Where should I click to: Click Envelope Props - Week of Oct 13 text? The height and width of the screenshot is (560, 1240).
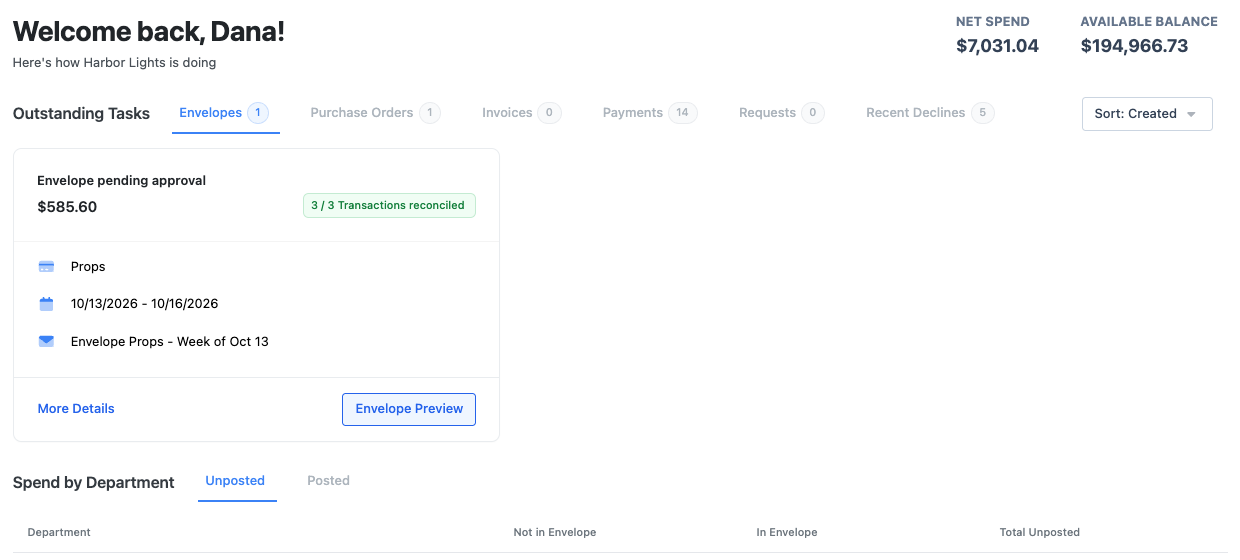point(170,342)
